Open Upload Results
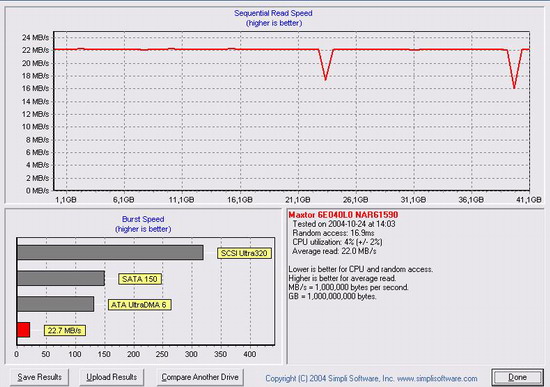The width and height of the screenshot is (550, 387). [x=112, y=377]
